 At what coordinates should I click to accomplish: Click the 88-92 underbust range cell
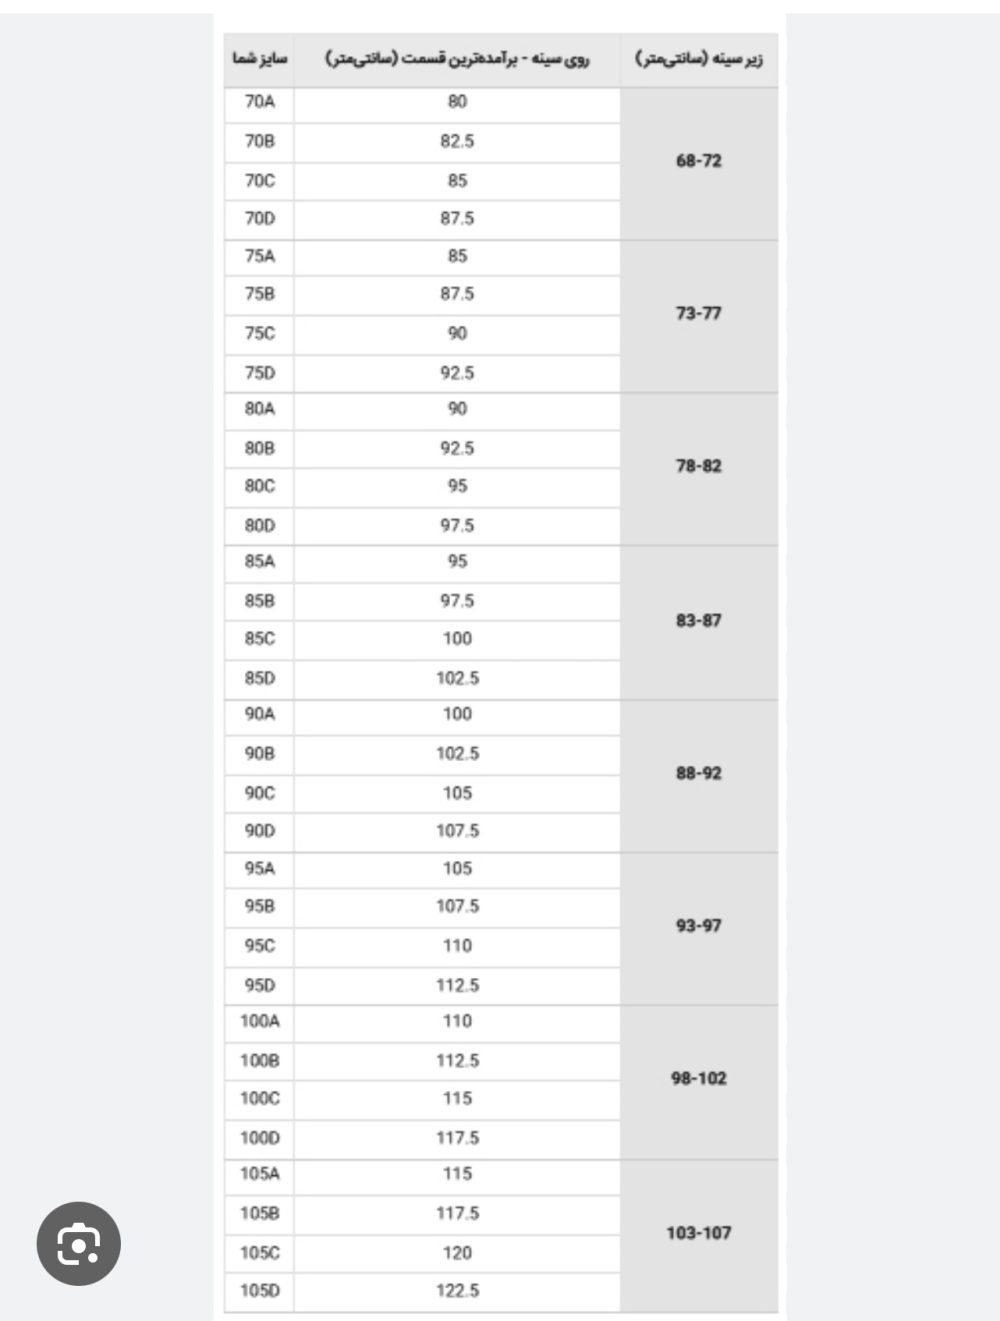[698, 775]
